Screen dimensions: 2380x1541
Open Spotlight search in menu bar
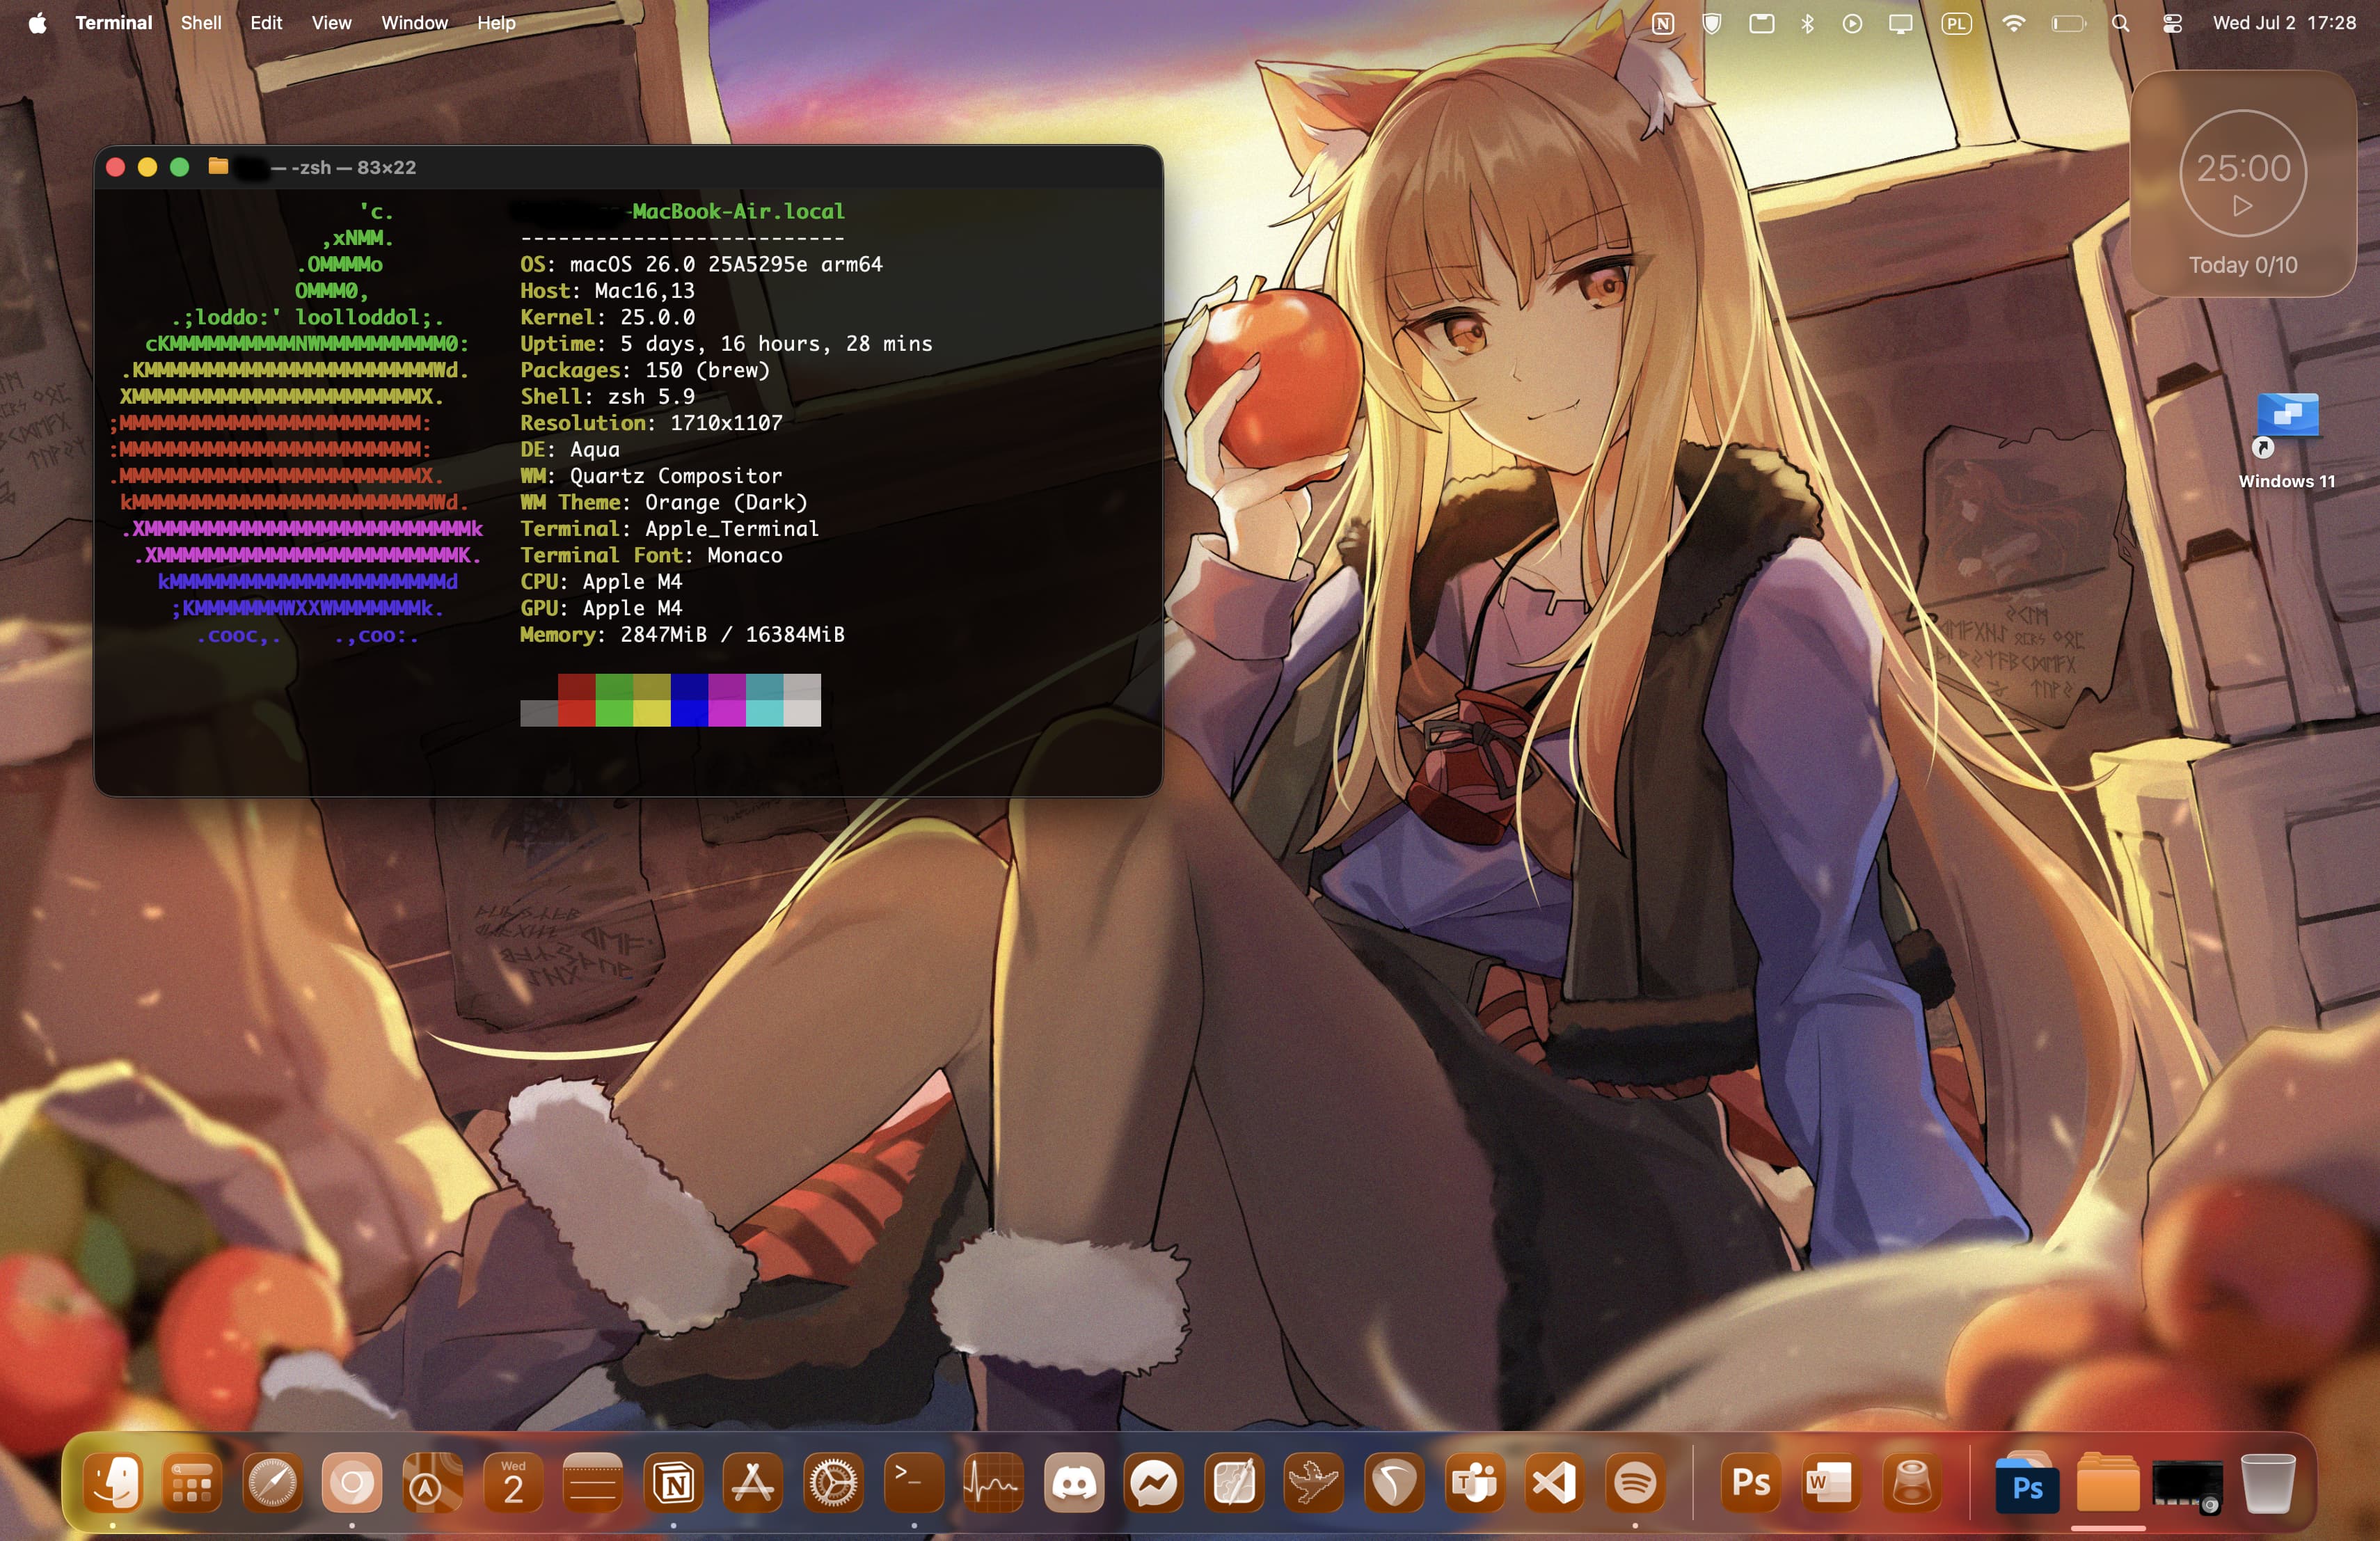point(2121,23)
